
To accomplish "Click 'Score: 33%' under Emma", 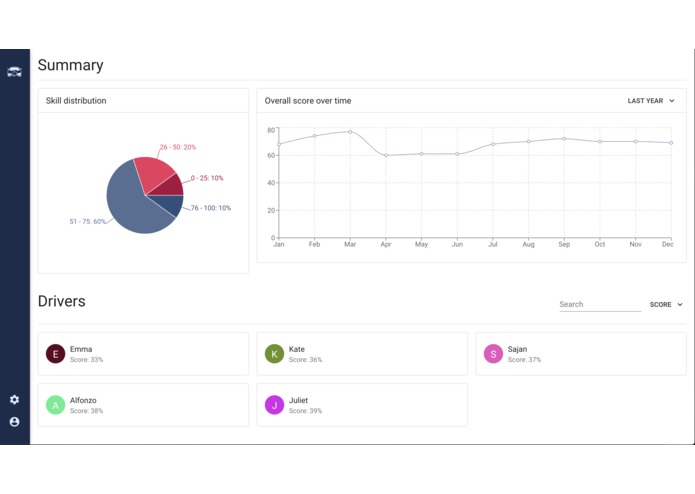I will [86, 360].
